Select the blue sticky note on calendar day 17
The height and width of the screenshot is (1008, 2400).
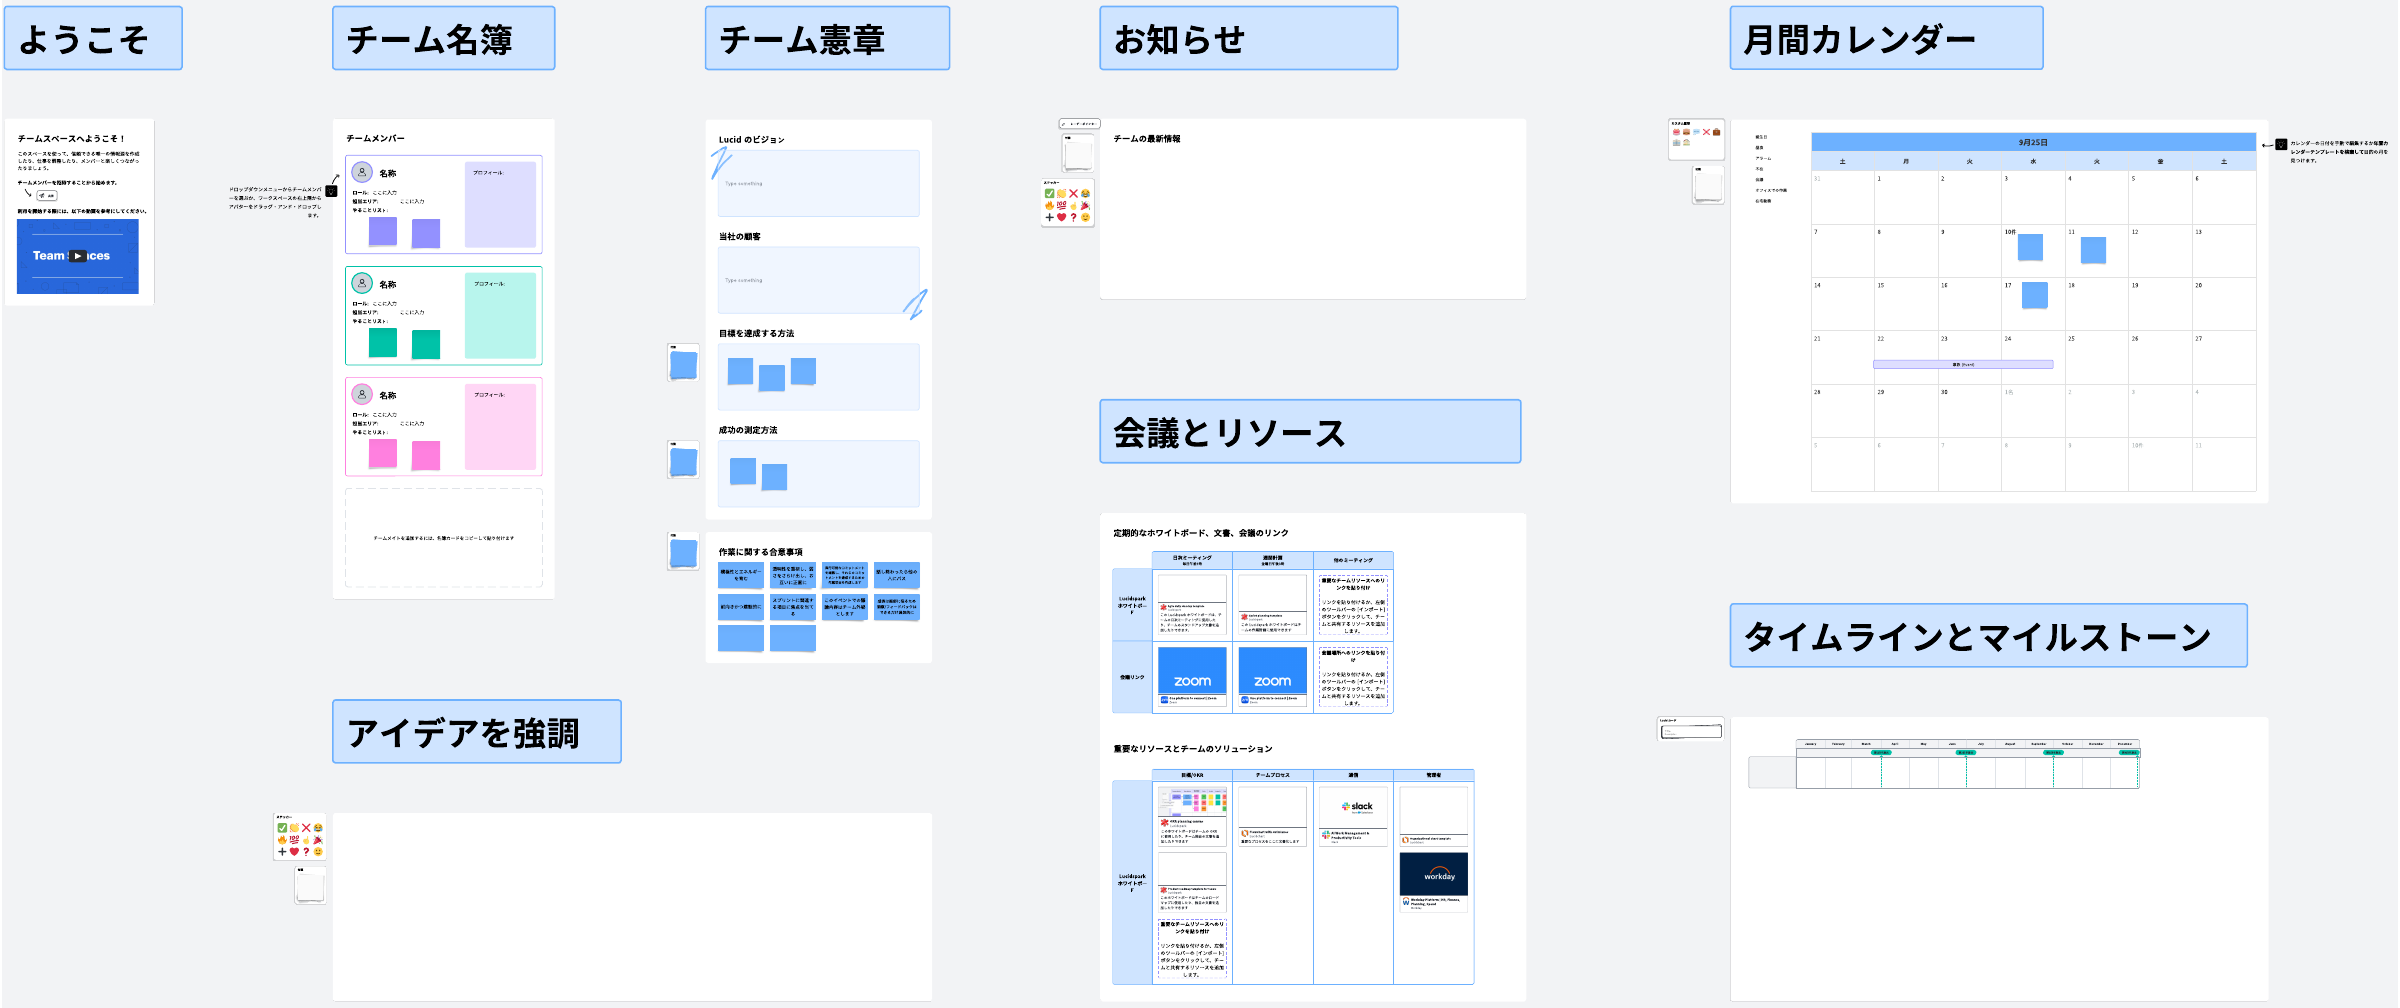point(2034,295)
